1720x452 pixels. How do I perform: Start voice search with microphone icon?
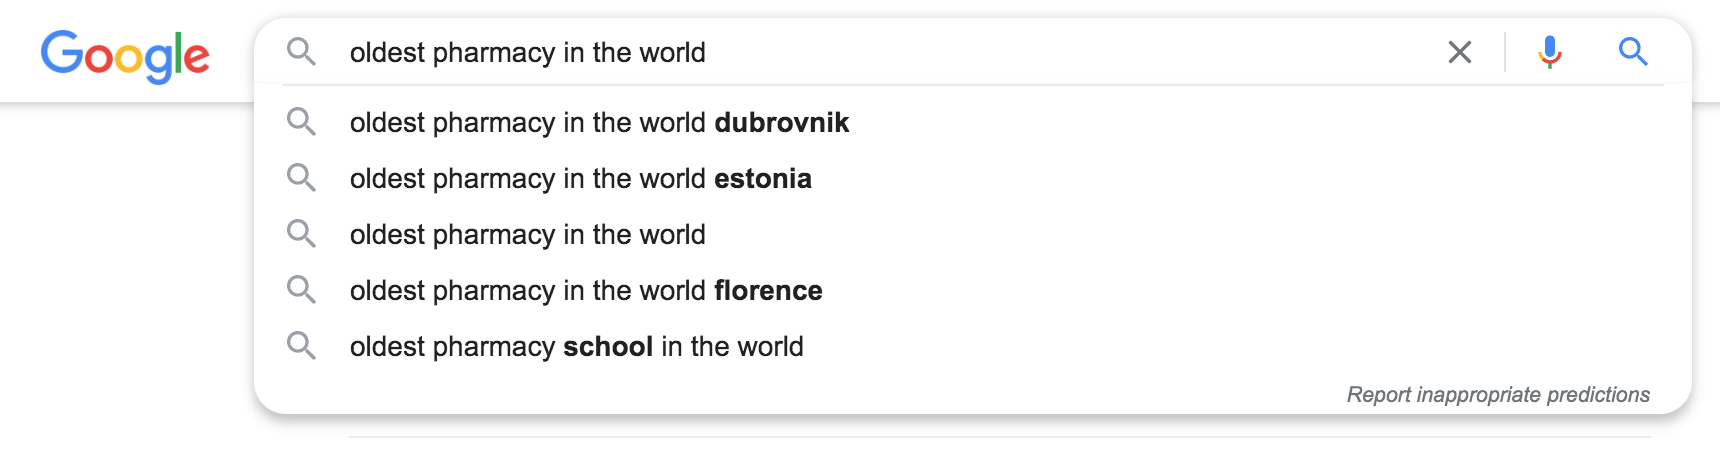point(1549,52)
